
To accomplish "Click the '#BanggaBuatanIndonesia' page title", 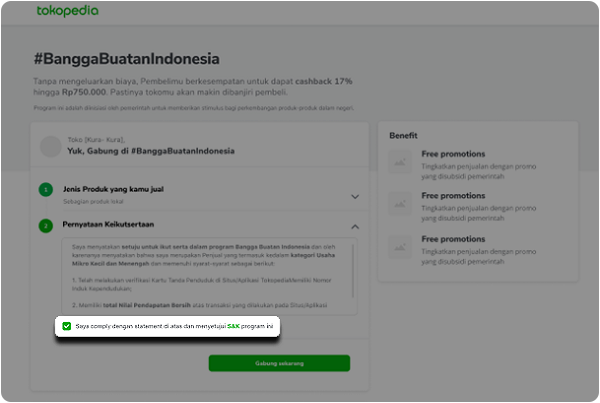I will 127,59.
